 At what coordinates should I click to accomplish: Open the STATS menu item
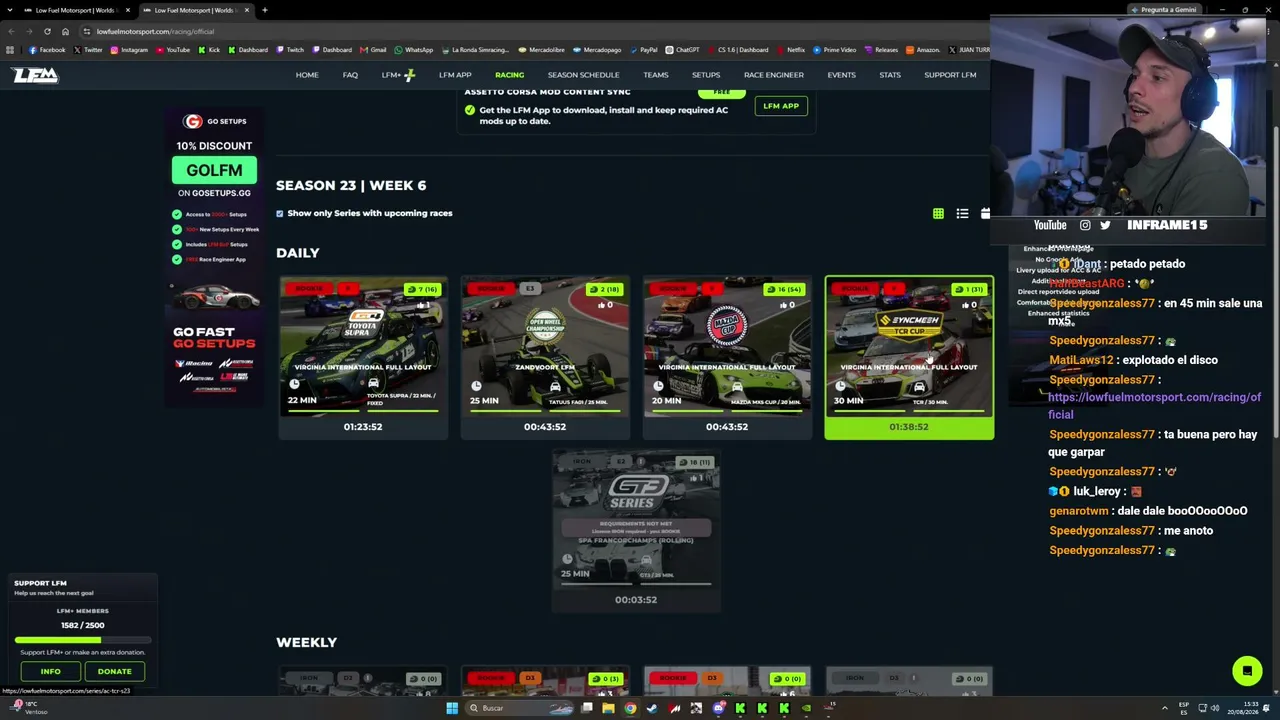[890, 75]
